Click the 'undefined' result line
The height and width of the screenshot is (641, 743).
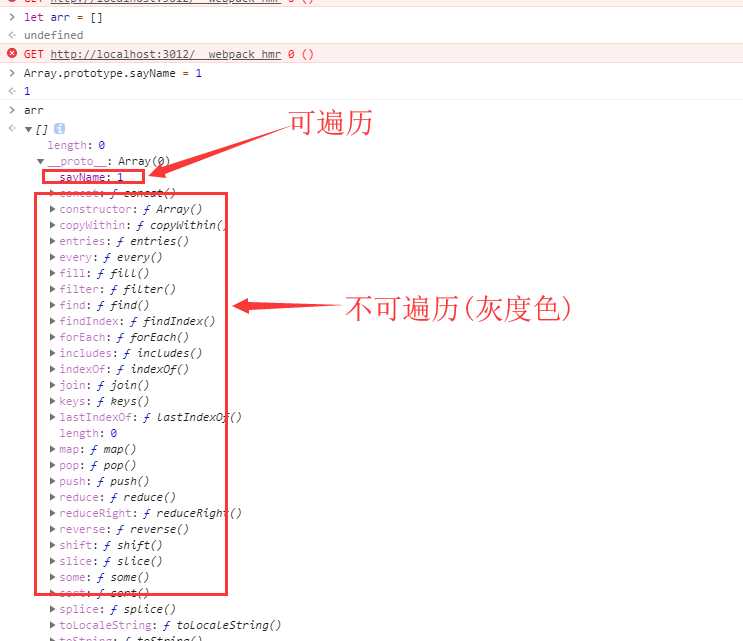pos(54,36)
